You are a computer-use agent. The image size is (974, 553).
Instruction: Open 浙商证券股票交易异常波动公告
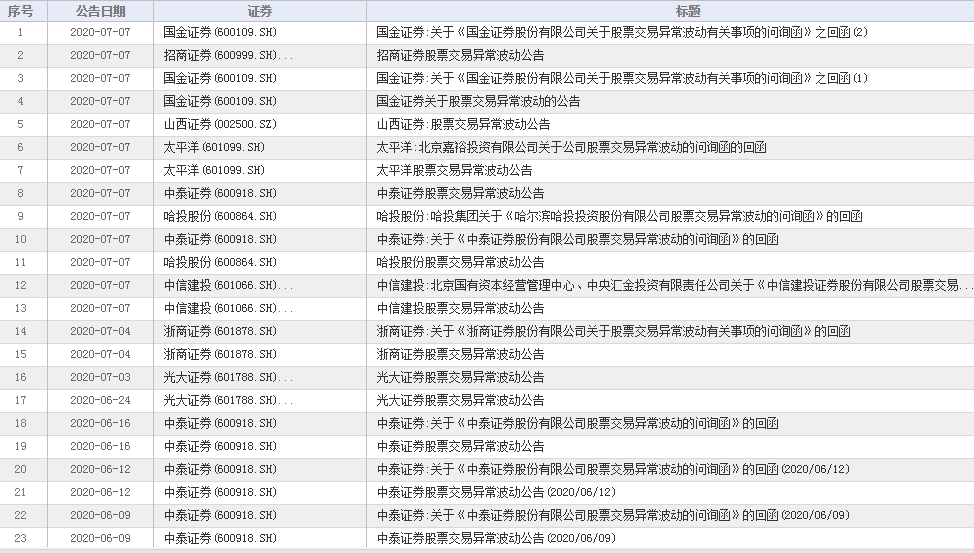pos(460,354)
